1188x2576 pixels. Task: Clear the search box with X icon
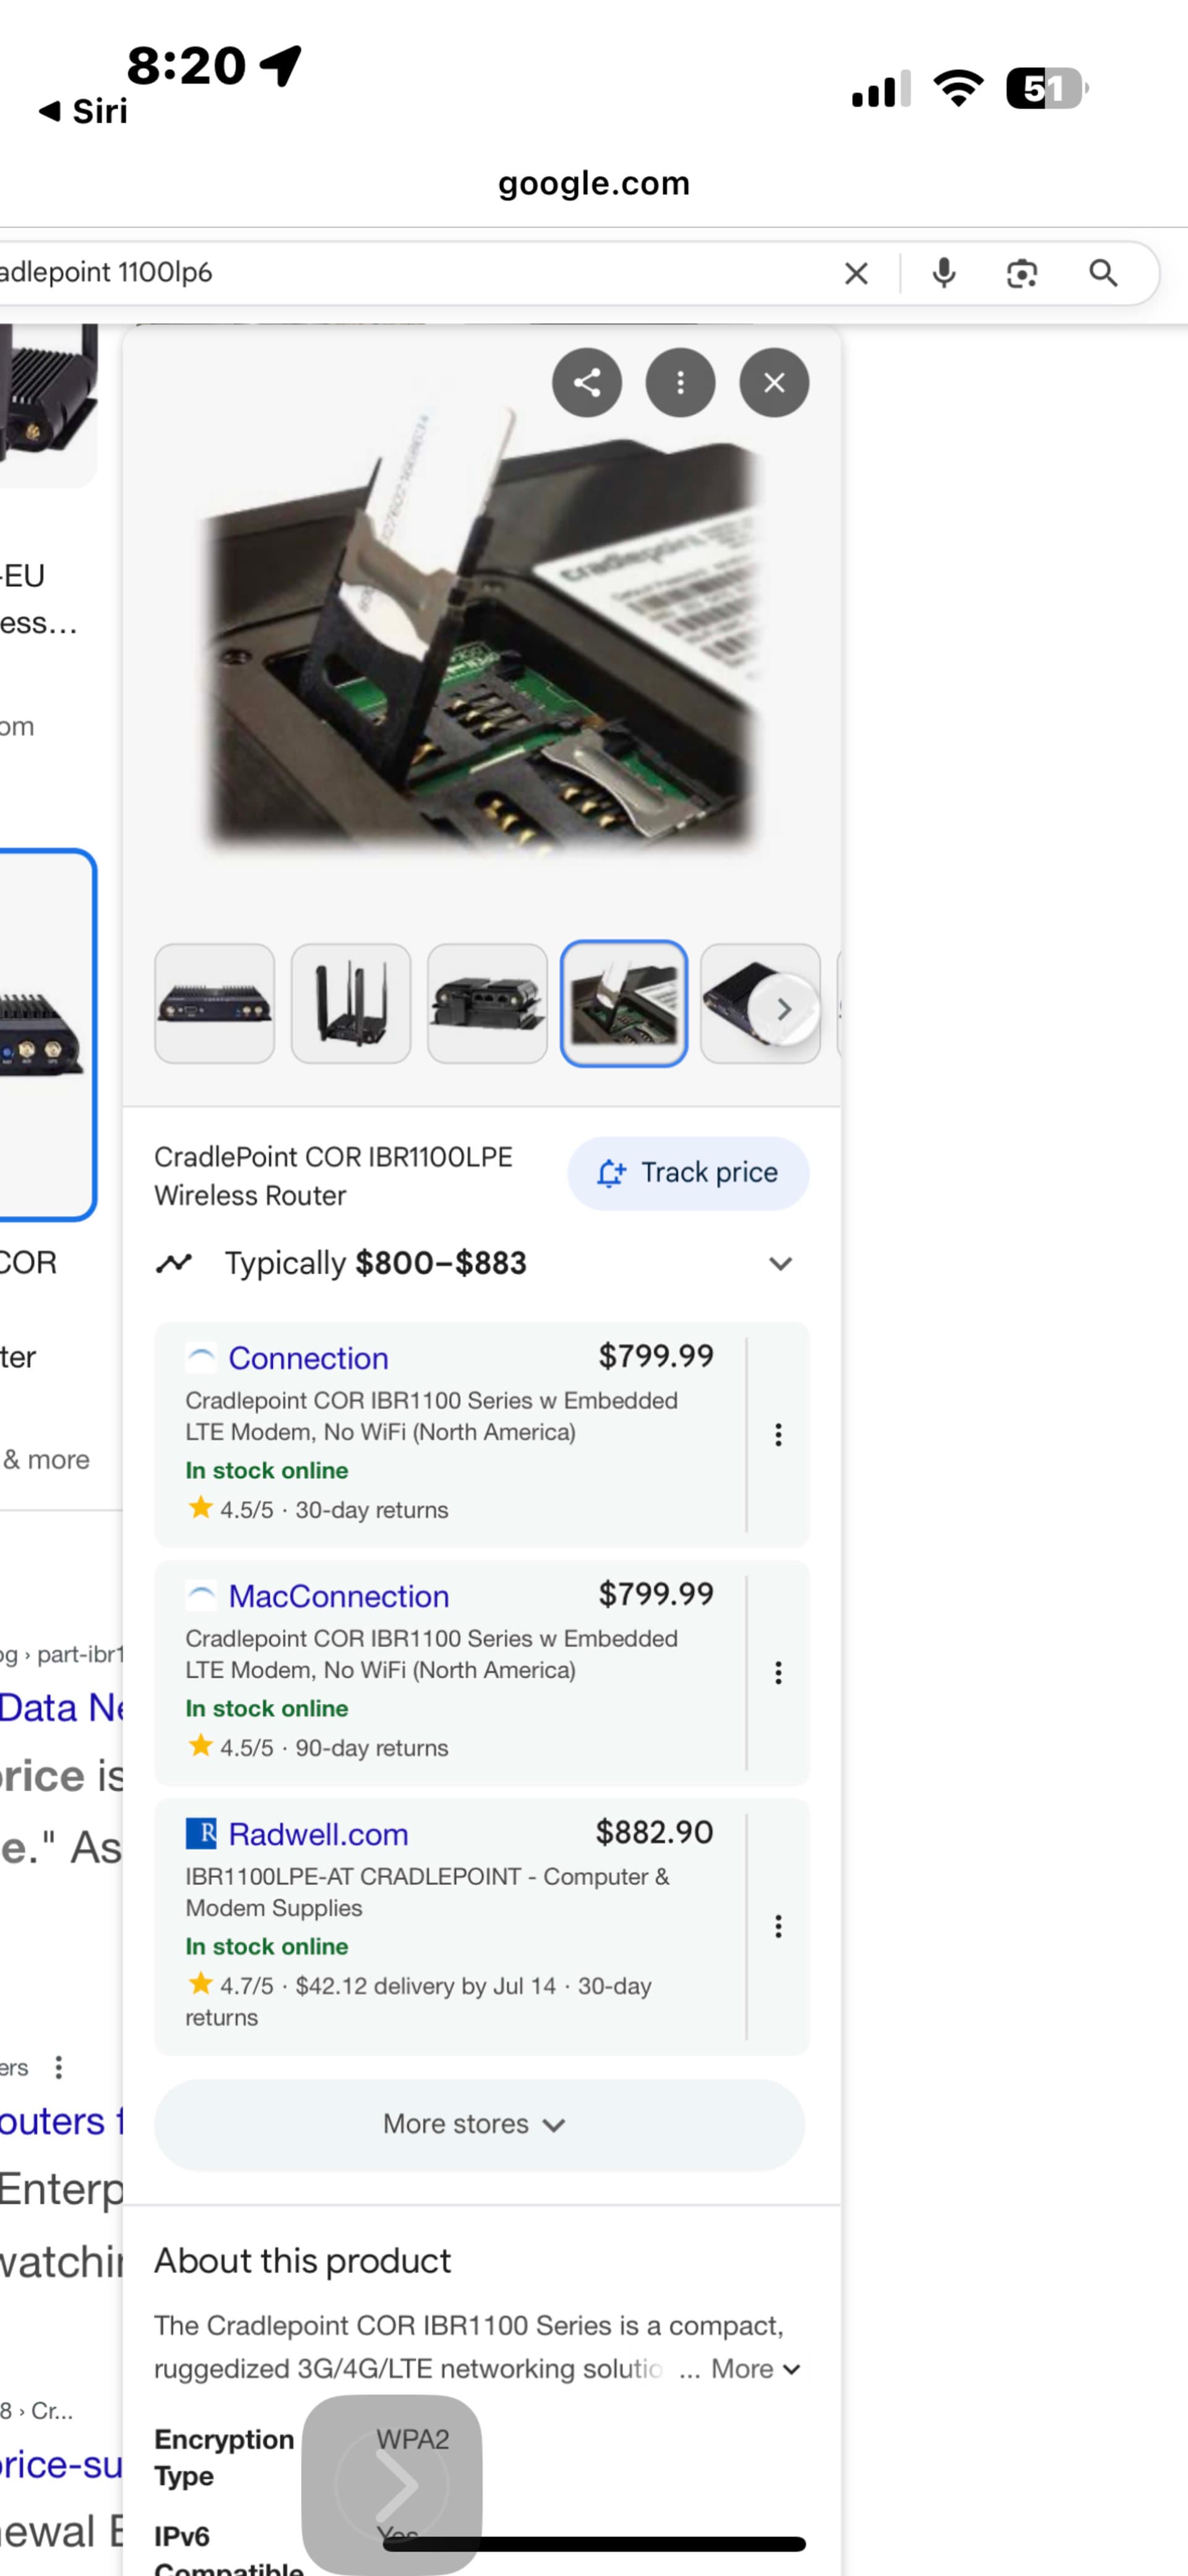pyautogui.click(x=856, y=273)
